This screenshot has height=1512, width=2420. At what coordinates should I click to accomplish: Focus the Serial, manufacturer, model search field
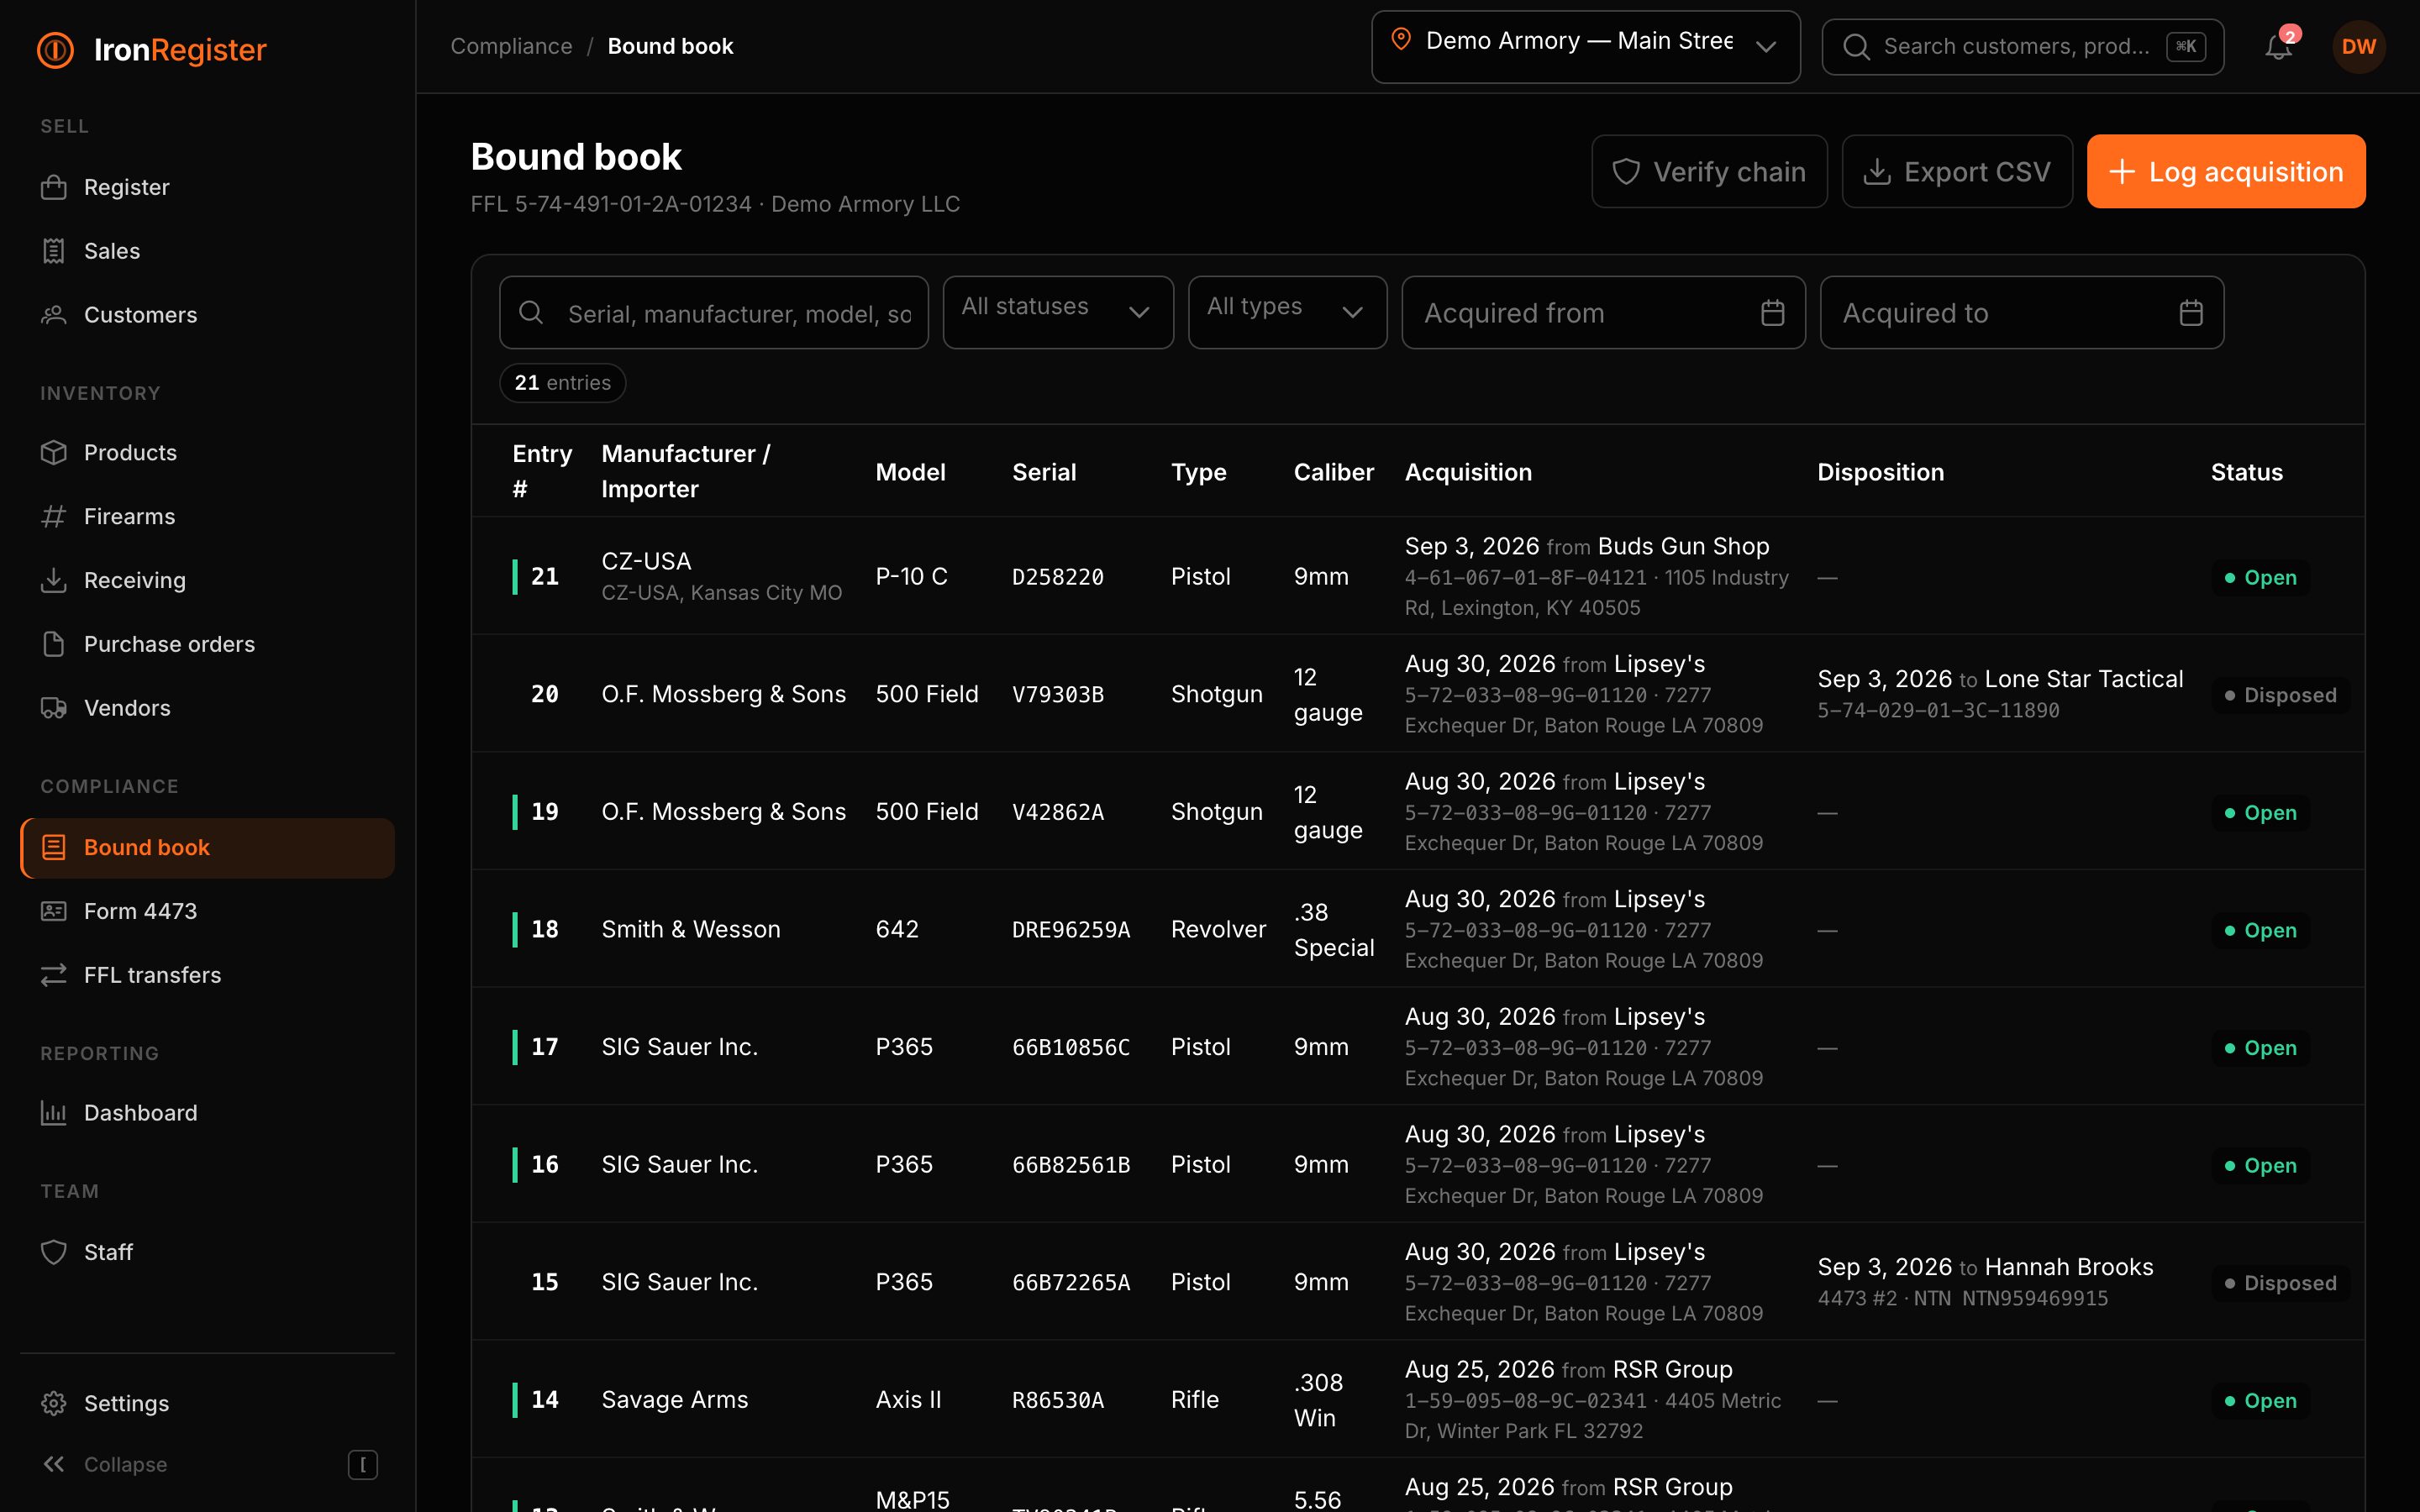714,312
